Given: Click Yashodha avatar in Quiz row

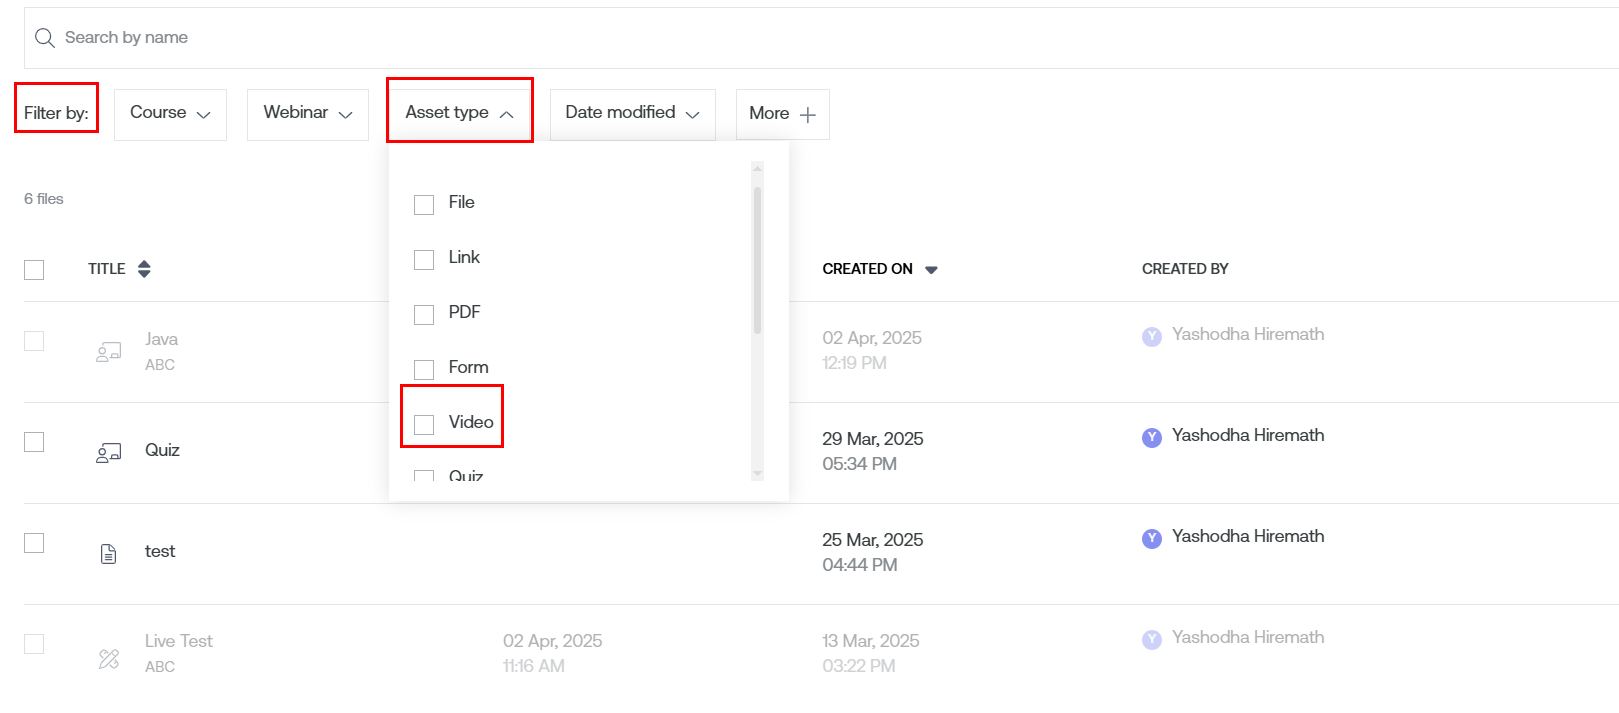Looking at the screenshot, I should 1152,437.
